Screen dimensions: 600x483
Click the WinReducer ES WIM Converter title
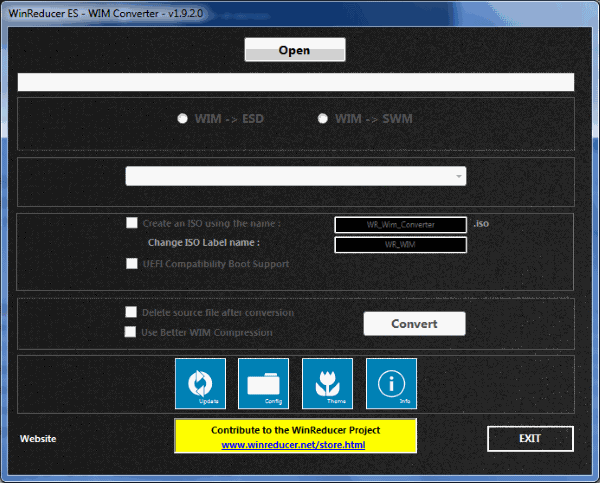(x=106, y=13)
